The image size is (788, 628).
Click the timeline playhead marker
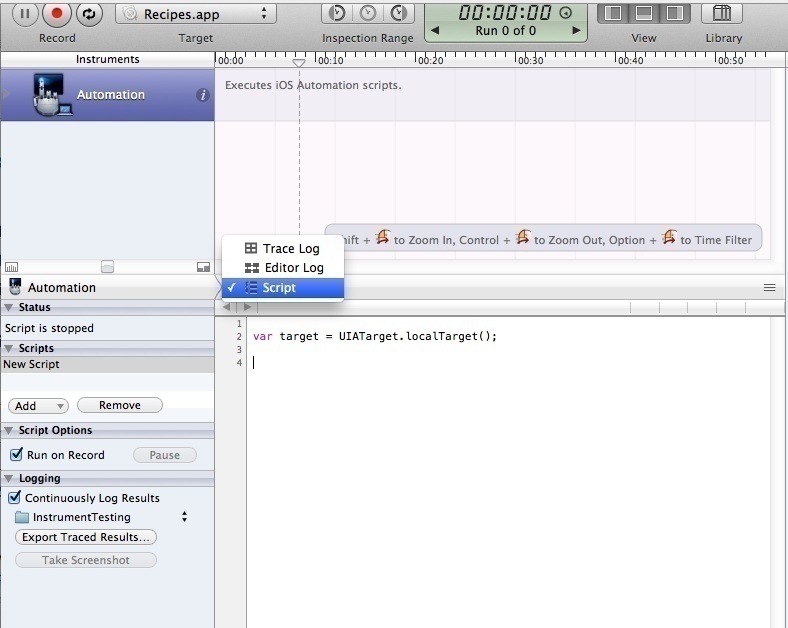tap(299, 63)
